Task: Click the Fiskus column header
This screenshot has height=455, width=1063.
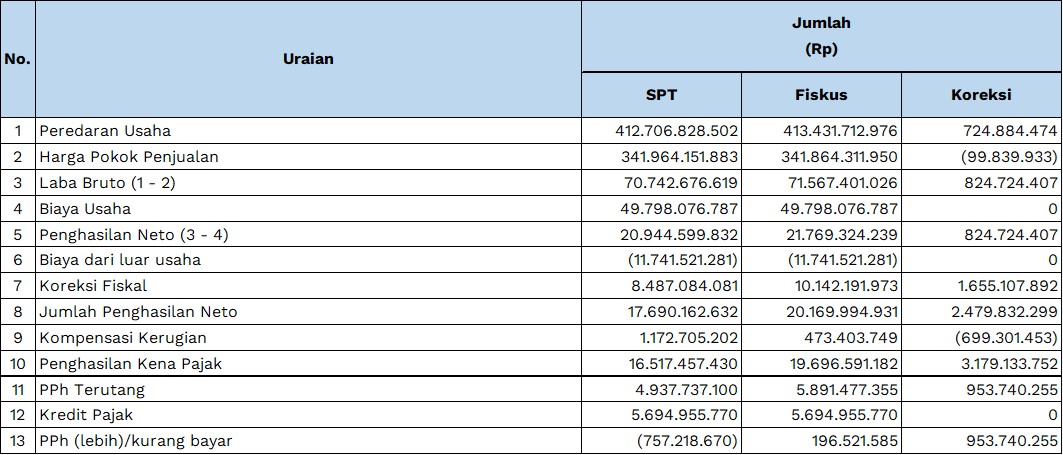Action: [x=821, y=95]
